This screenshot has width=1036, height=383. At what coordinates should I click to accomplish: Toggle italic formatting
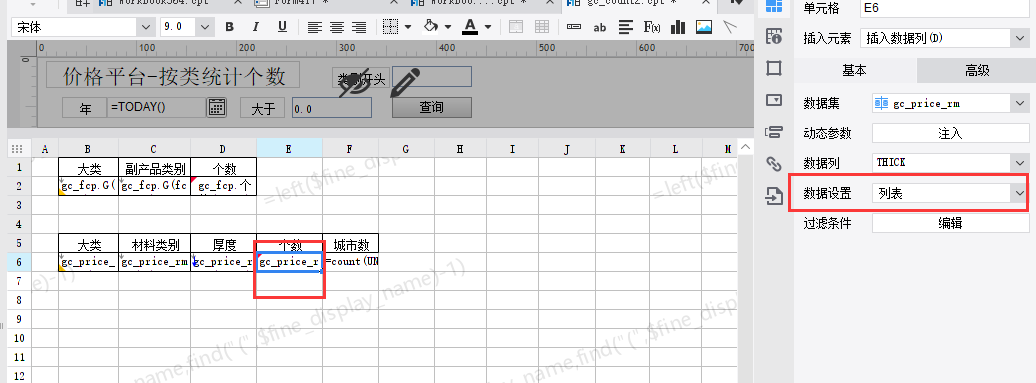click(x=256, y=27)
